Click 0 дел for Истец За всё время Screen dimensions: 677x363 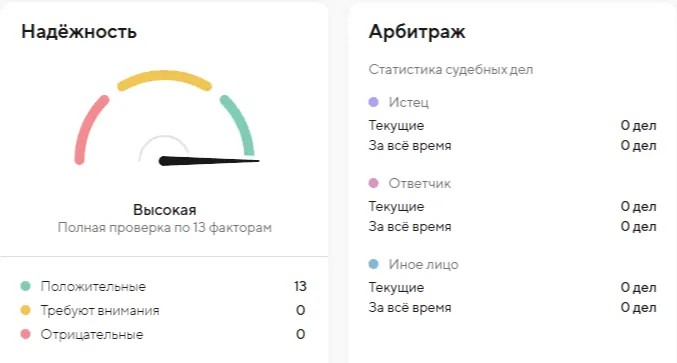click(639, 145)
